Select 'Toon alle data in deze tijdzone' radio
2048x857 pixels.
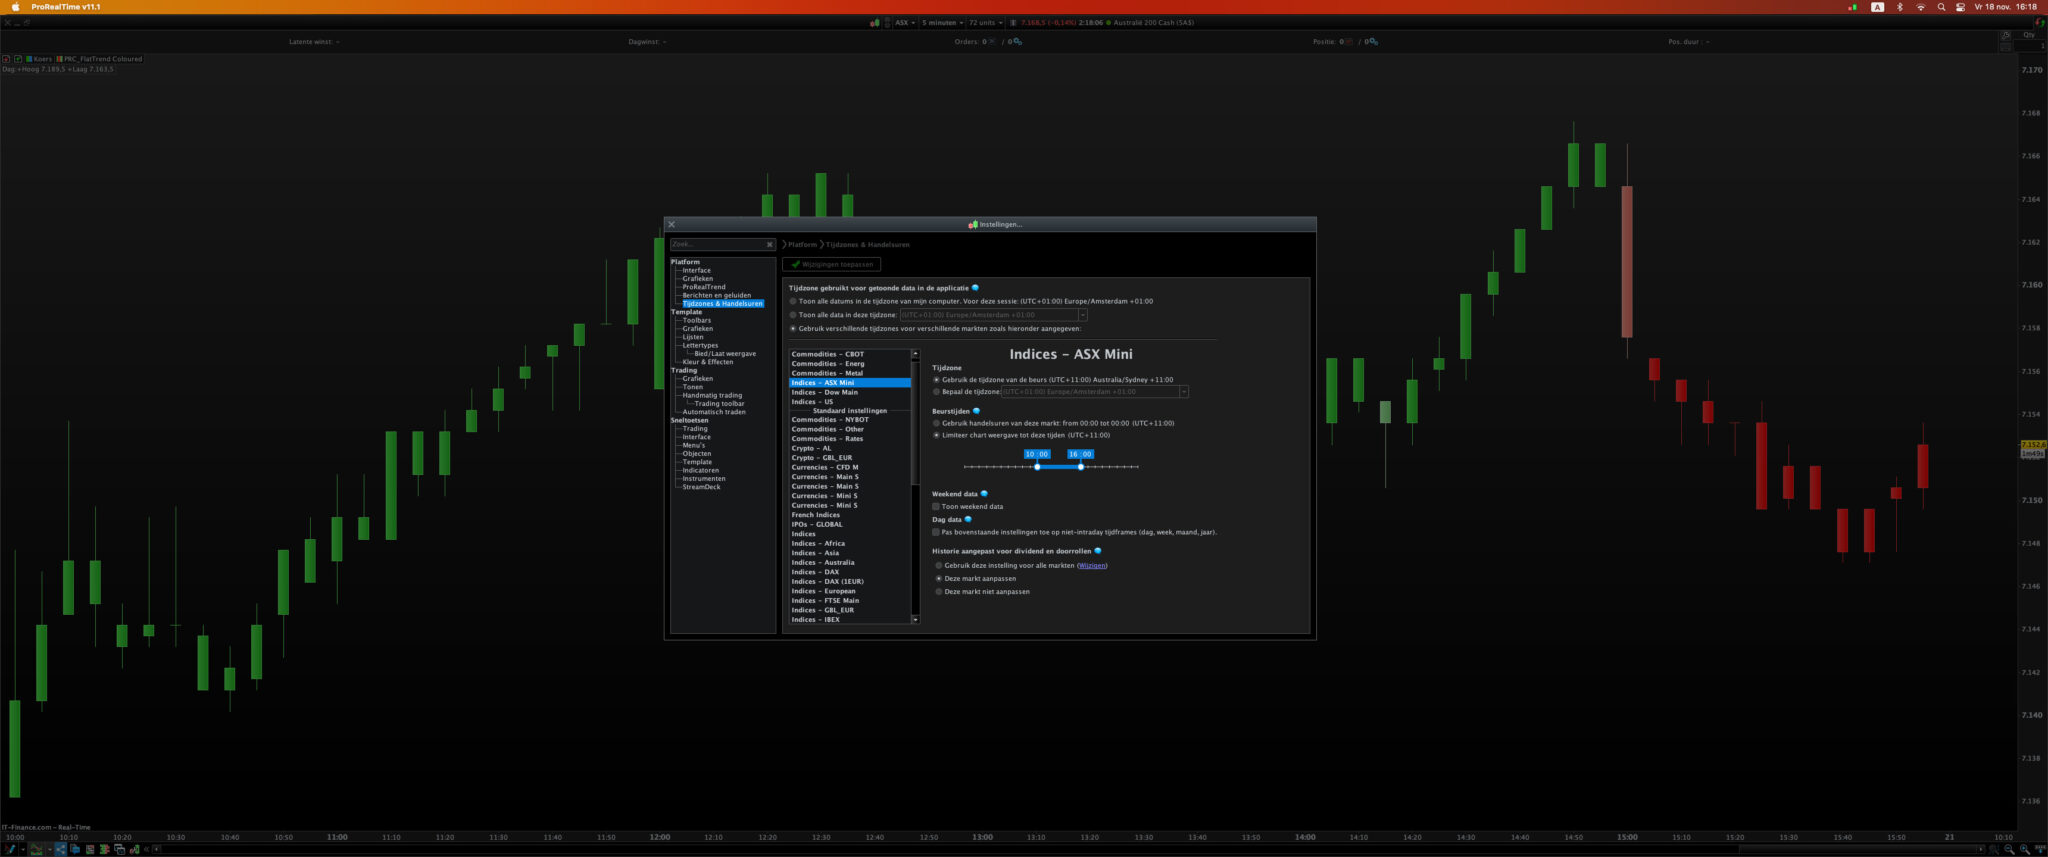point(794,315)
